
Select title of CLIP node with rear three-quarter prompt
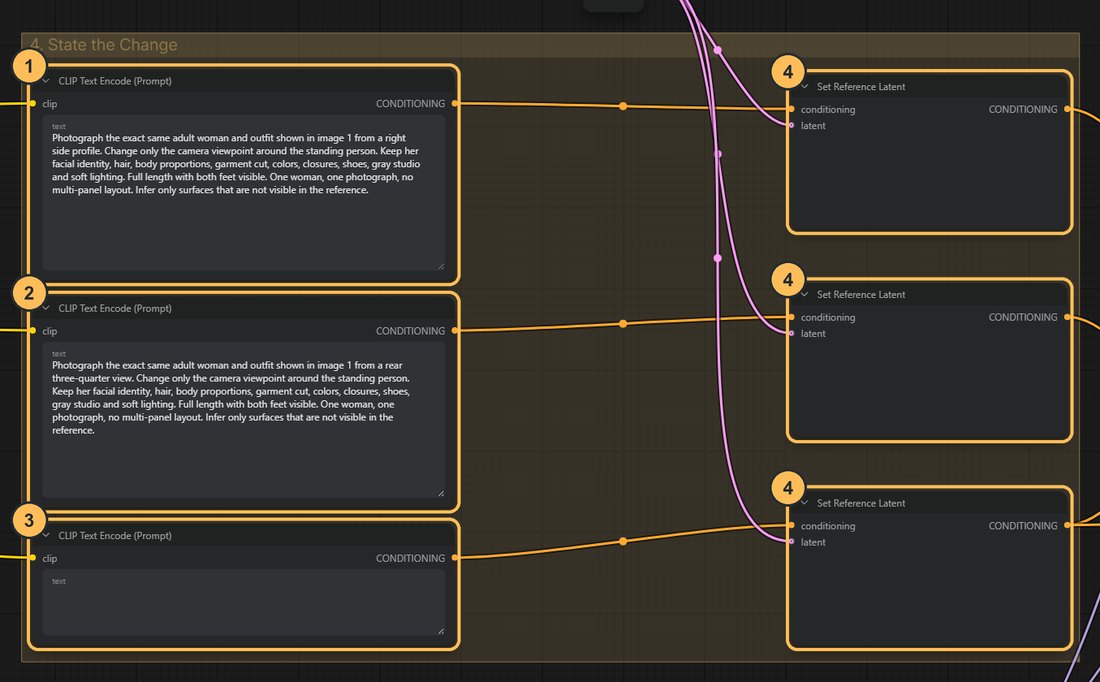(115, 309)
